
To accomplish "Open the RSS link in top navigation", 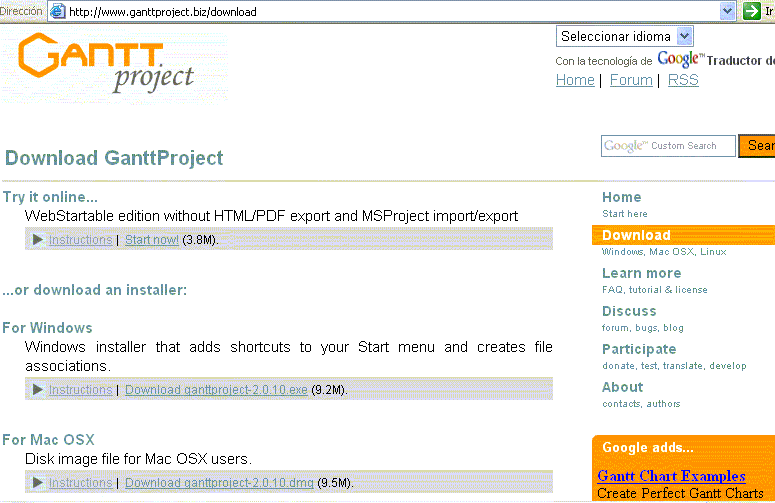I will (683, 80).
